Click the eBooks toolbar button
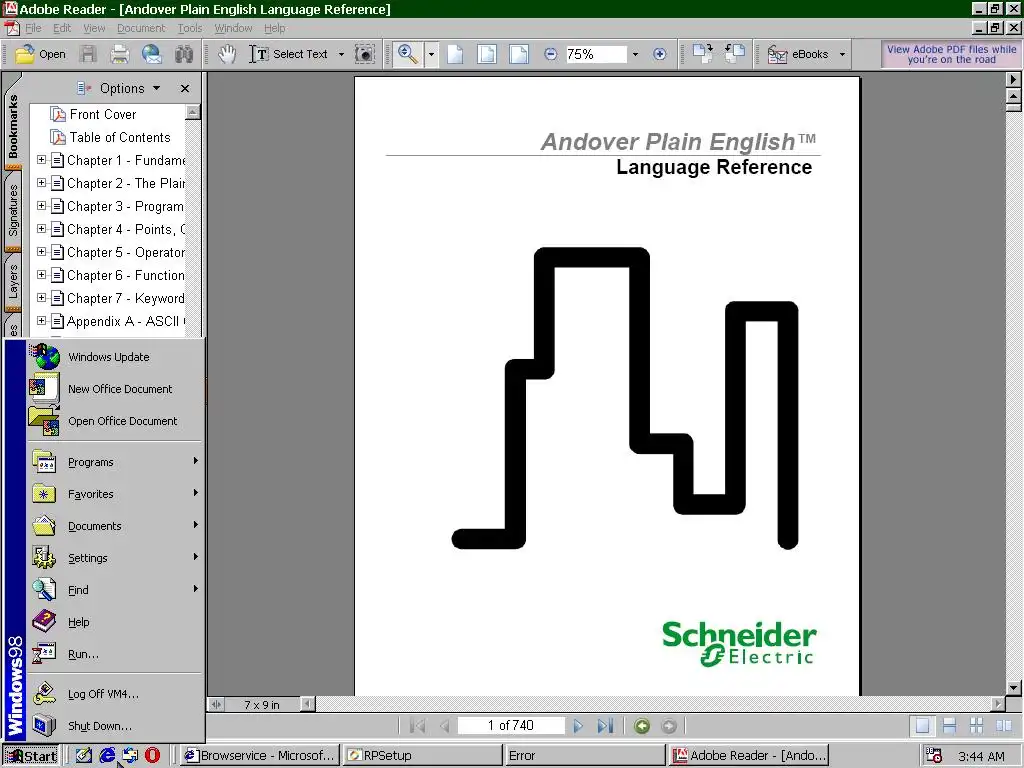This screenshot has height=768, width=1024. coord(798,54)
